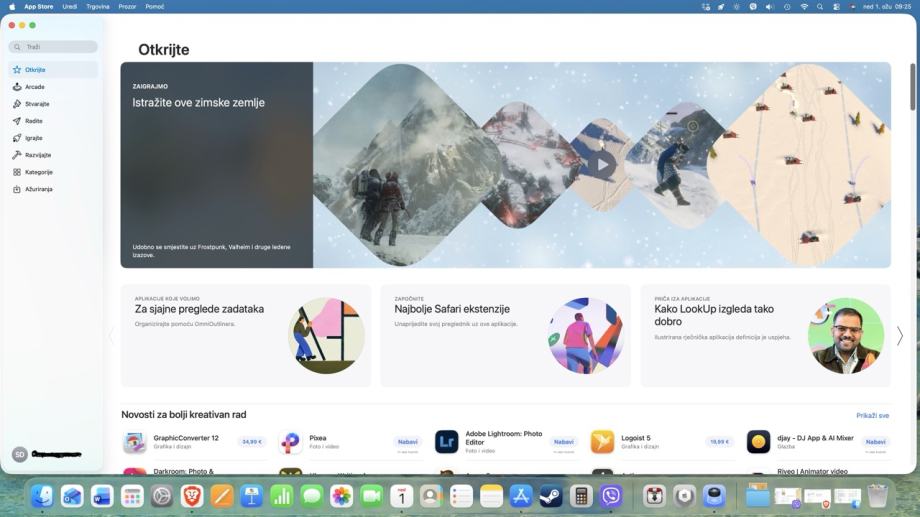Open Messages from the Dock
The height and width of the screenshot is (517, 920).
point(312,496)
